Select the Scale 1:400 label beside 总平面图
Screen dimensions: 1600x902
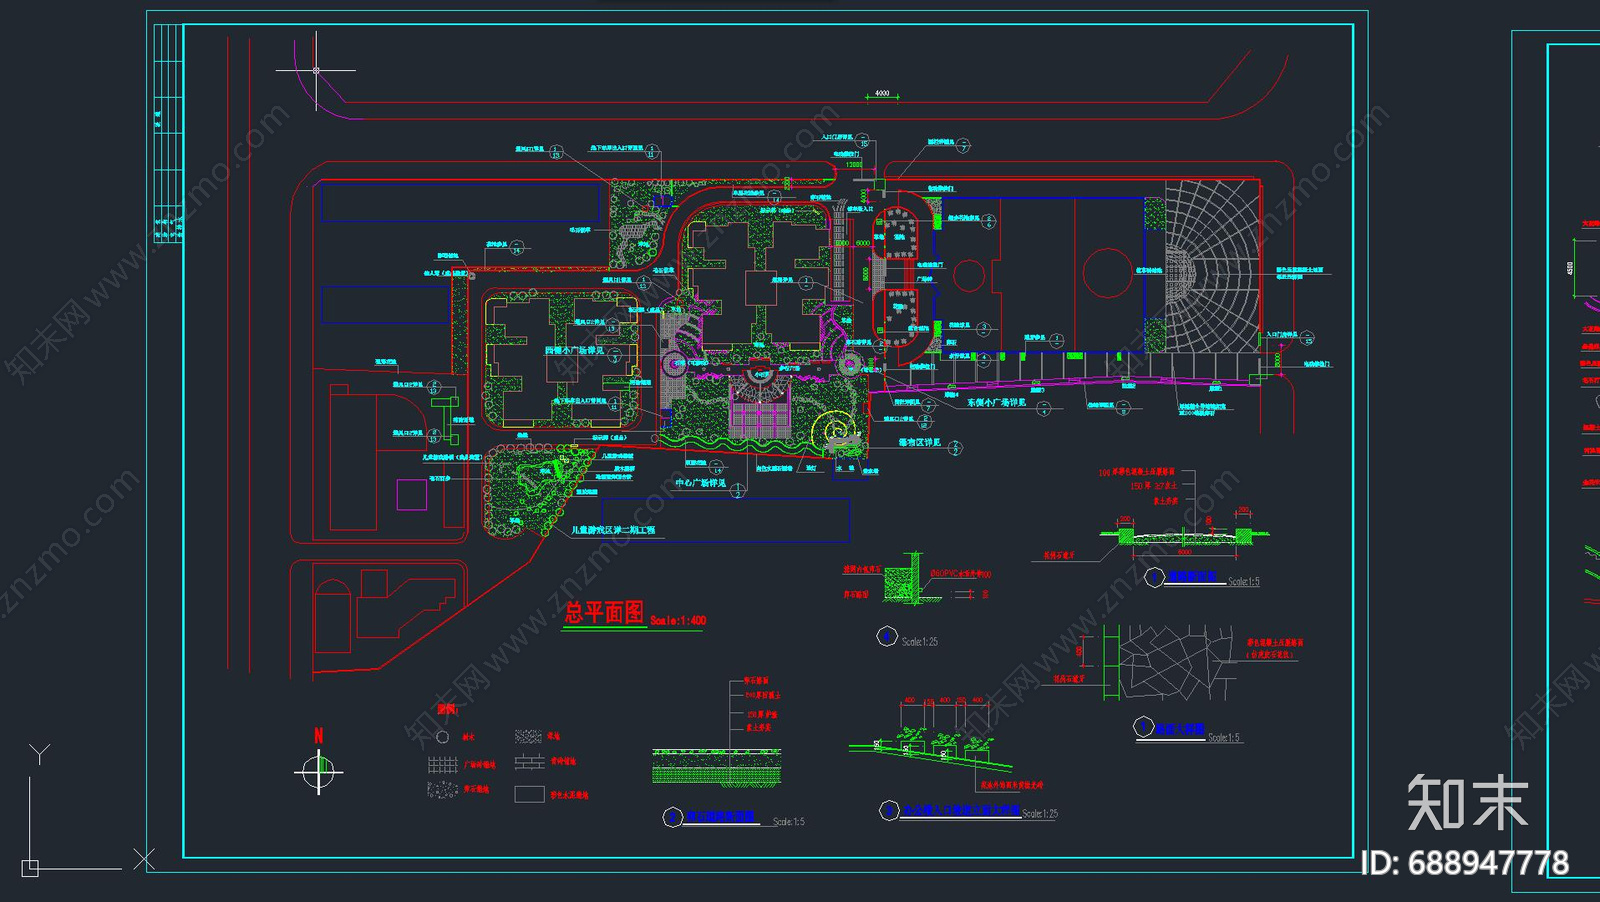[x=678, y=621]
